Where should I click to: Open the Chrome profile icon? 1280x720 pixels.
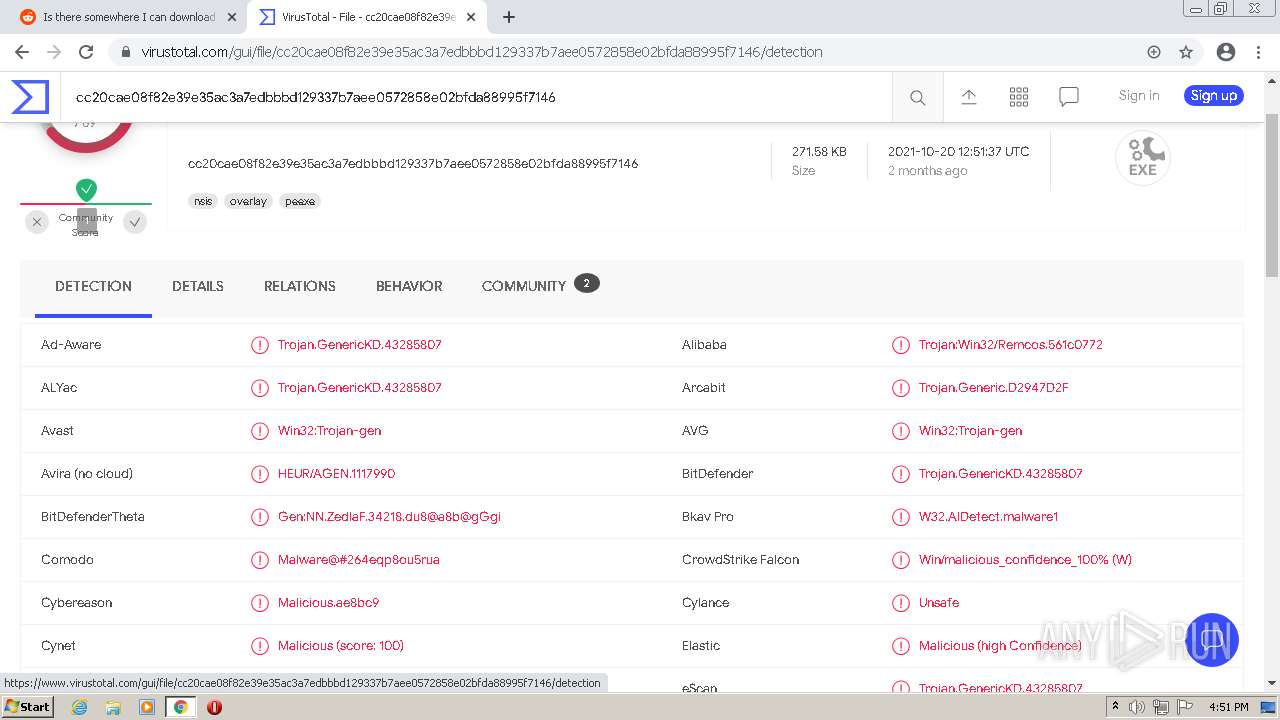[x=1226, y=52]
